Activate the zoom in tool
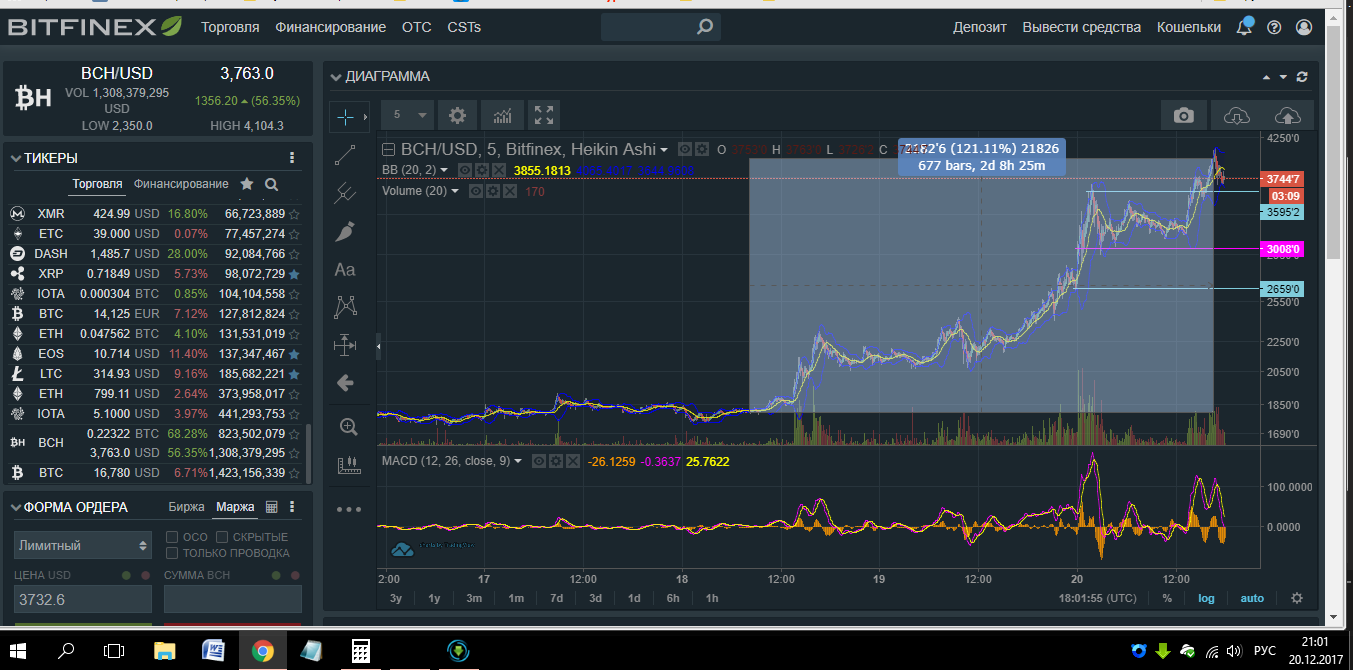This screenshot has height=670, width=1353. [x=348, y=427]
